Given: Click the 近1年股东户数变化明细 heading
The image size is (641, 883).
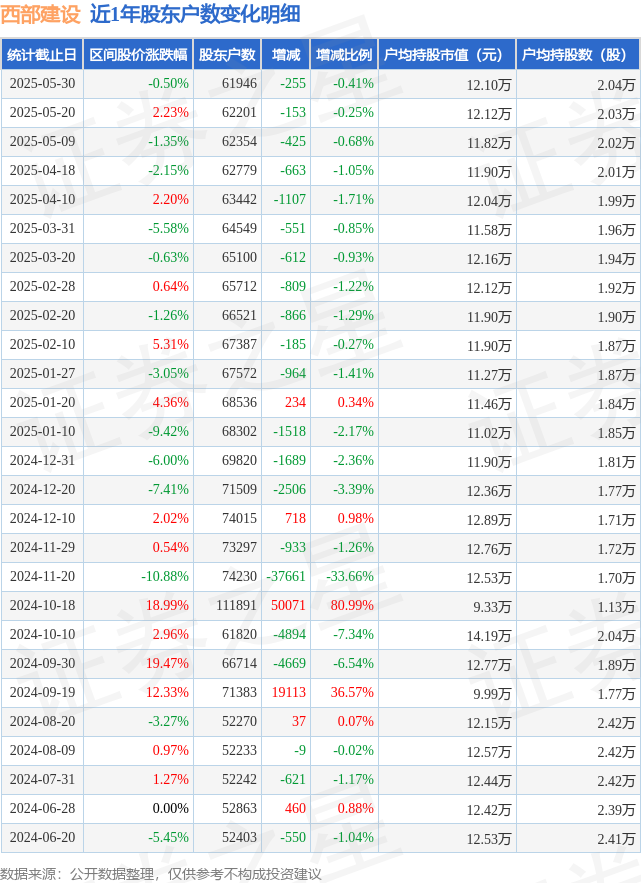Looking at the screenshot, I should click(195, 15).
